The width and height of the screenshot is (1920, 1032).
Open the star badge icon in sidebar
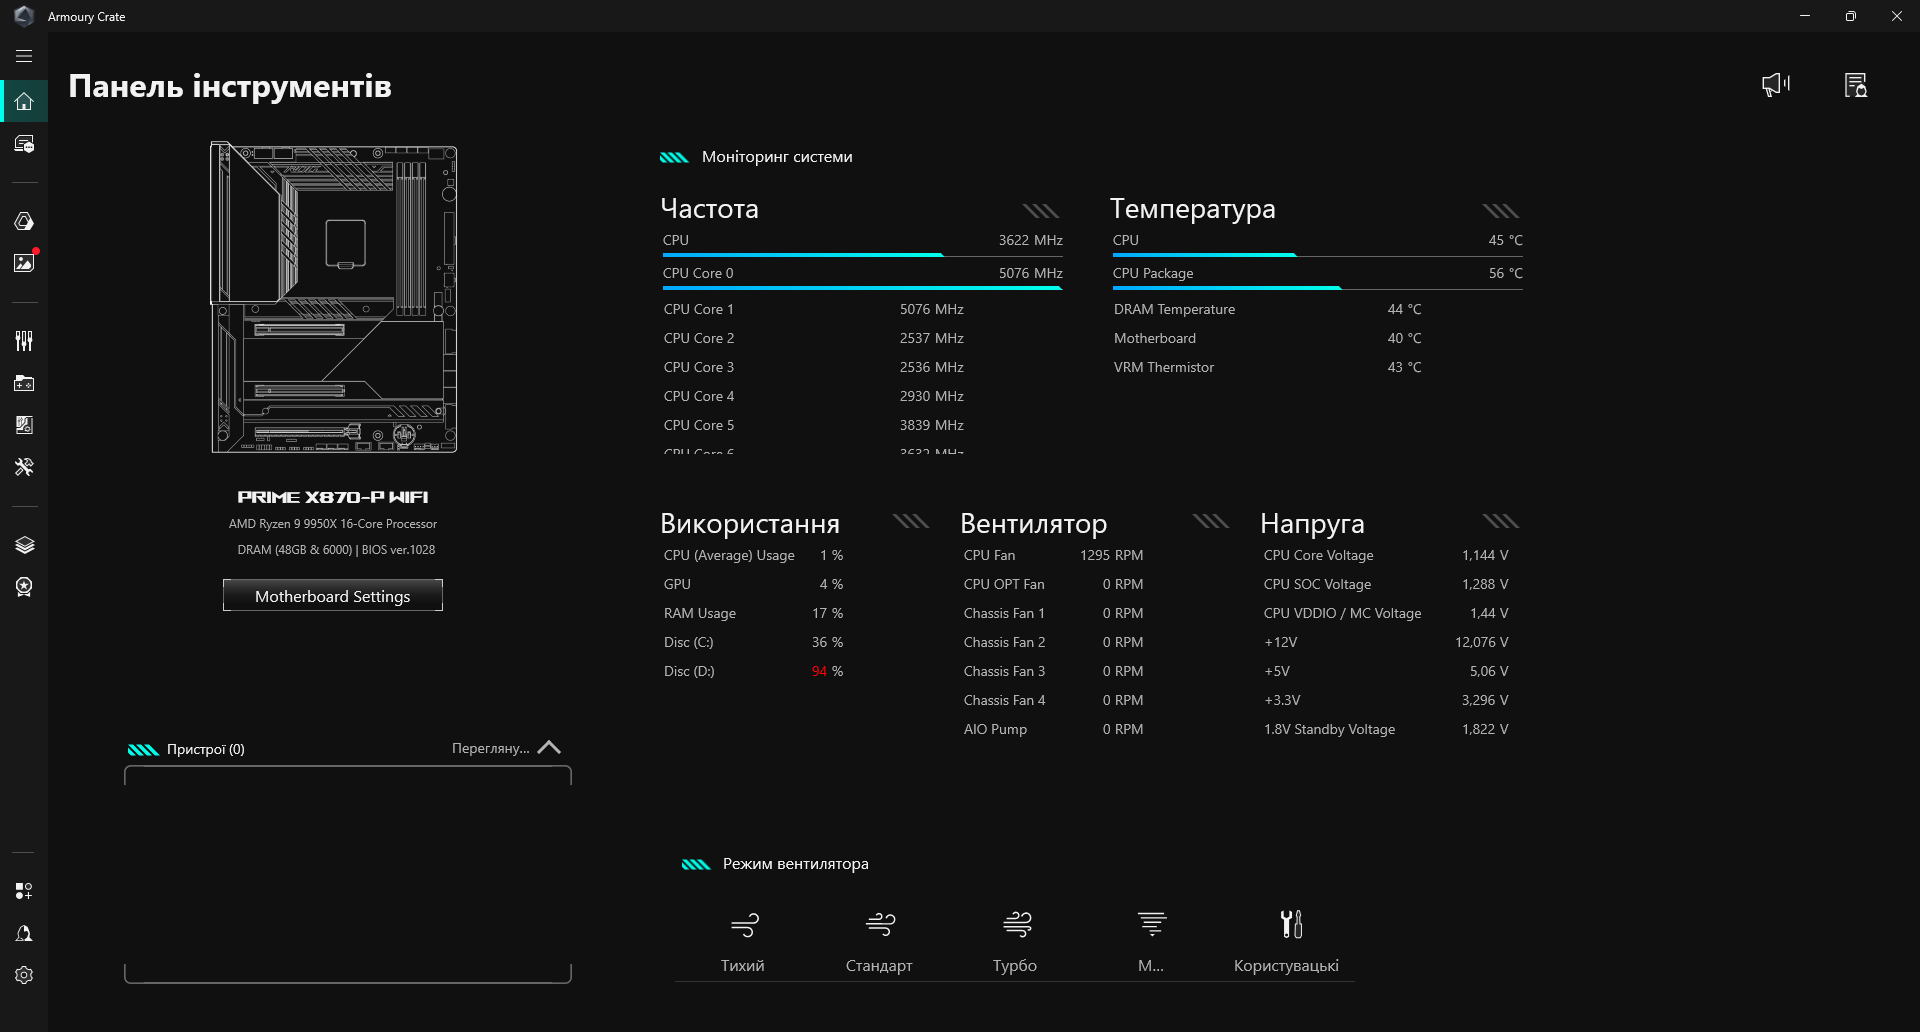[24, 587]
